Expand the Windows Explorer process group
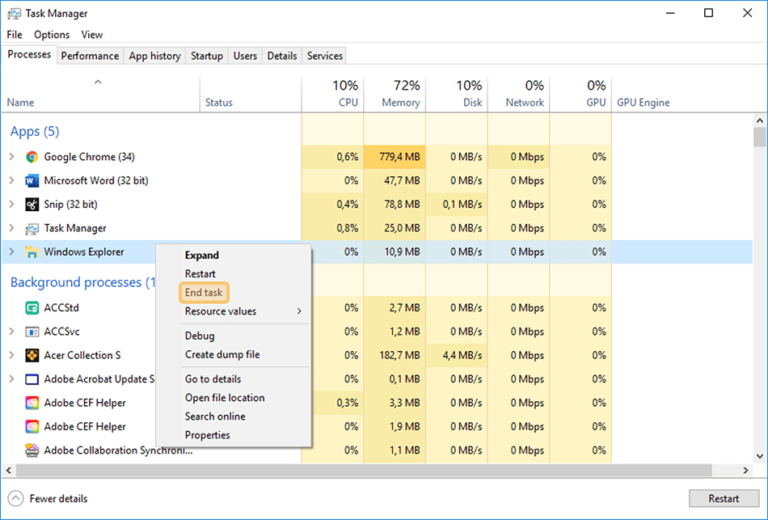 click(12, 252)
